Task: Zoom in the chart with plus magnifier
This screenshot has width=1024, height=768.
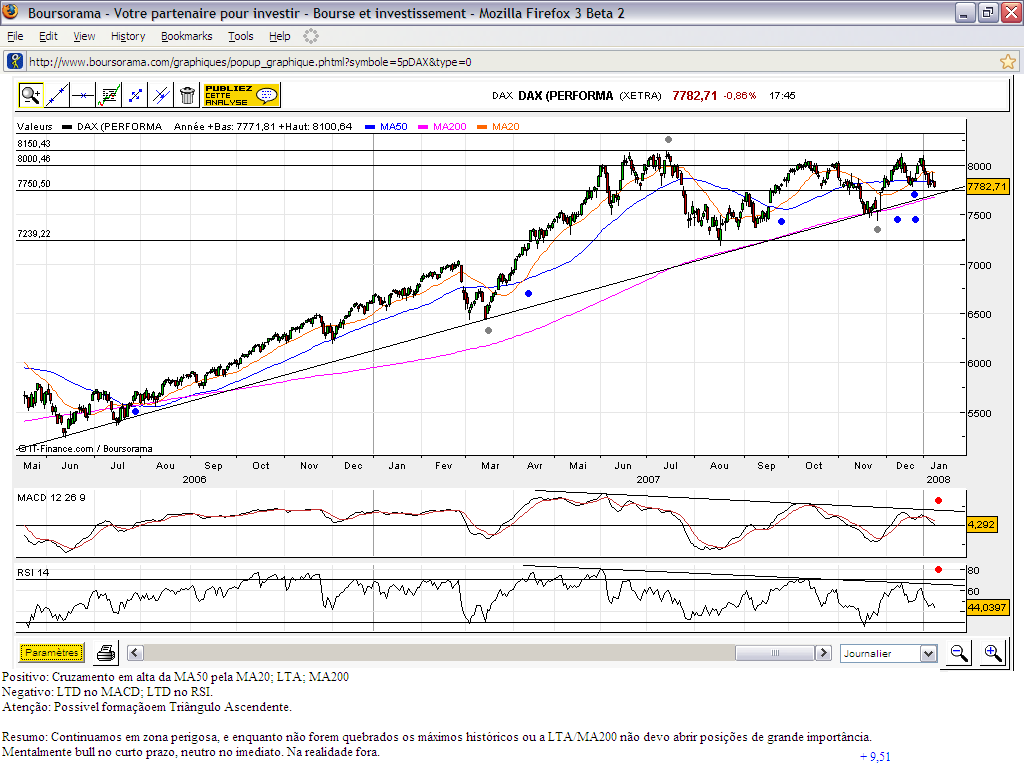Action: tap(992, 652)
